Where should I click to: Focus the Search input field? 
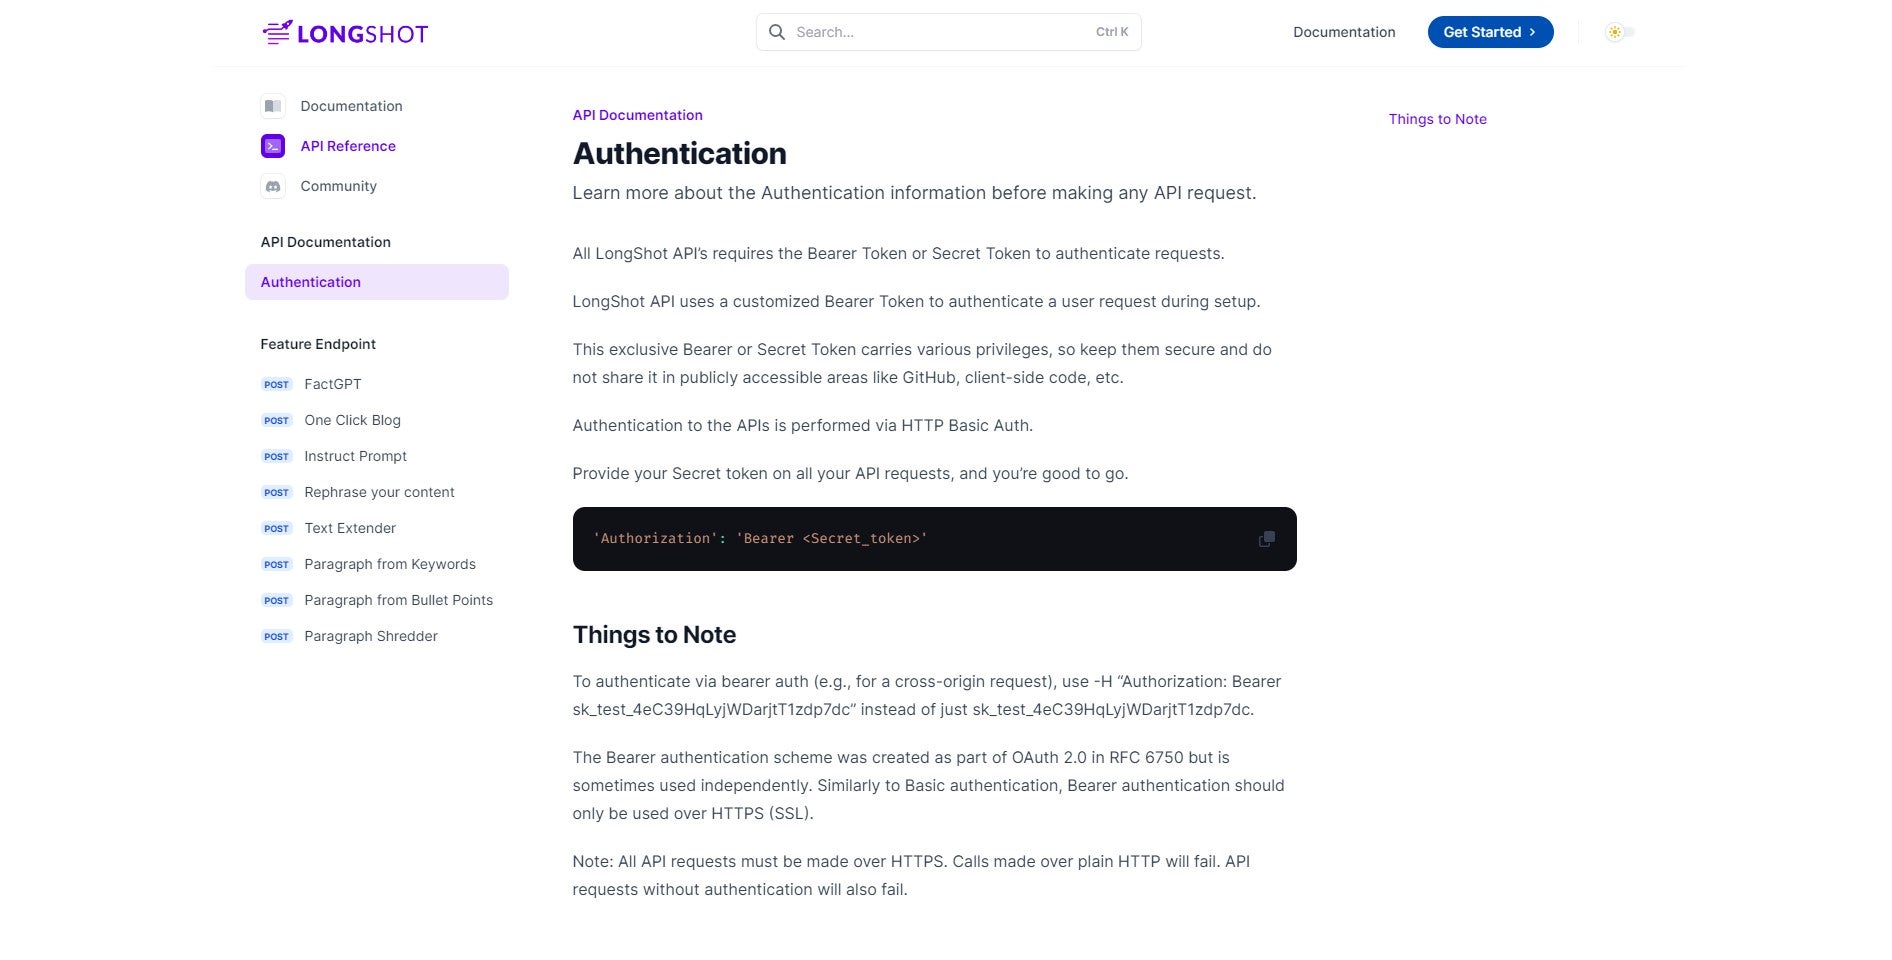[x=940, y=32]
